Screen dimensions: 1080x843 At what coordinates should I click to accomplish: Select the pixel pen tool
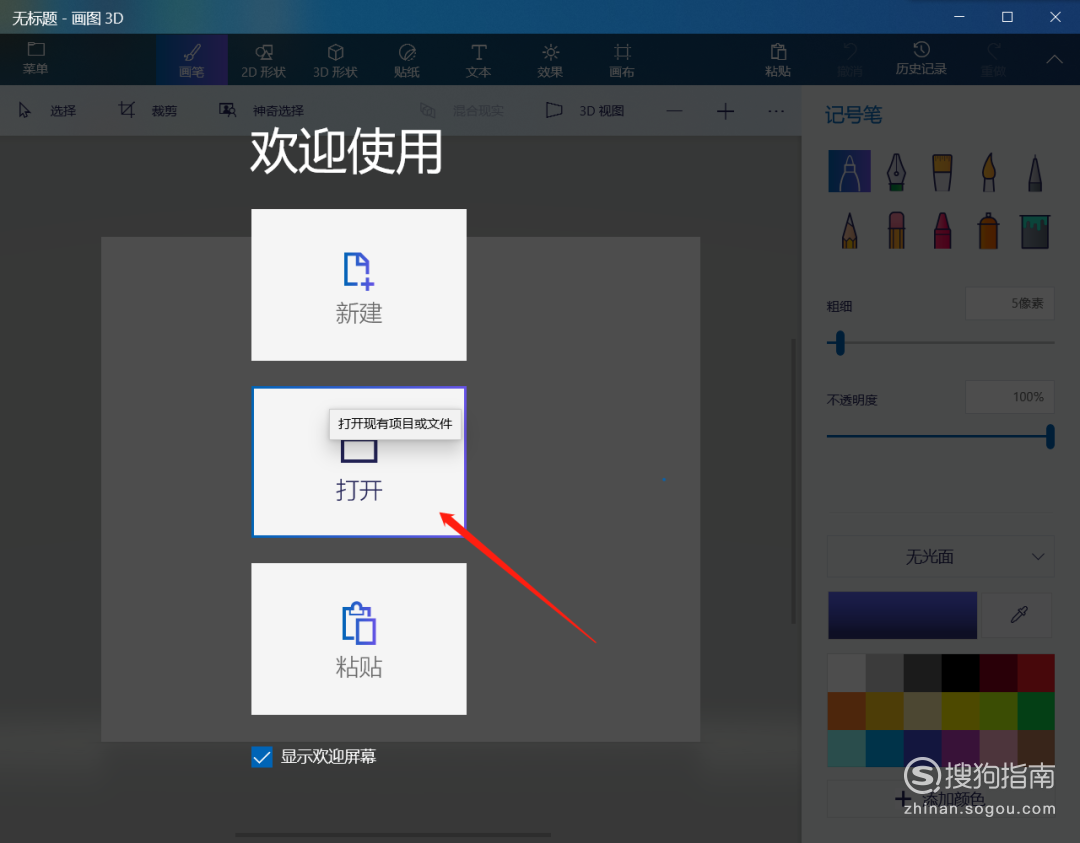tap(1035, 171)
